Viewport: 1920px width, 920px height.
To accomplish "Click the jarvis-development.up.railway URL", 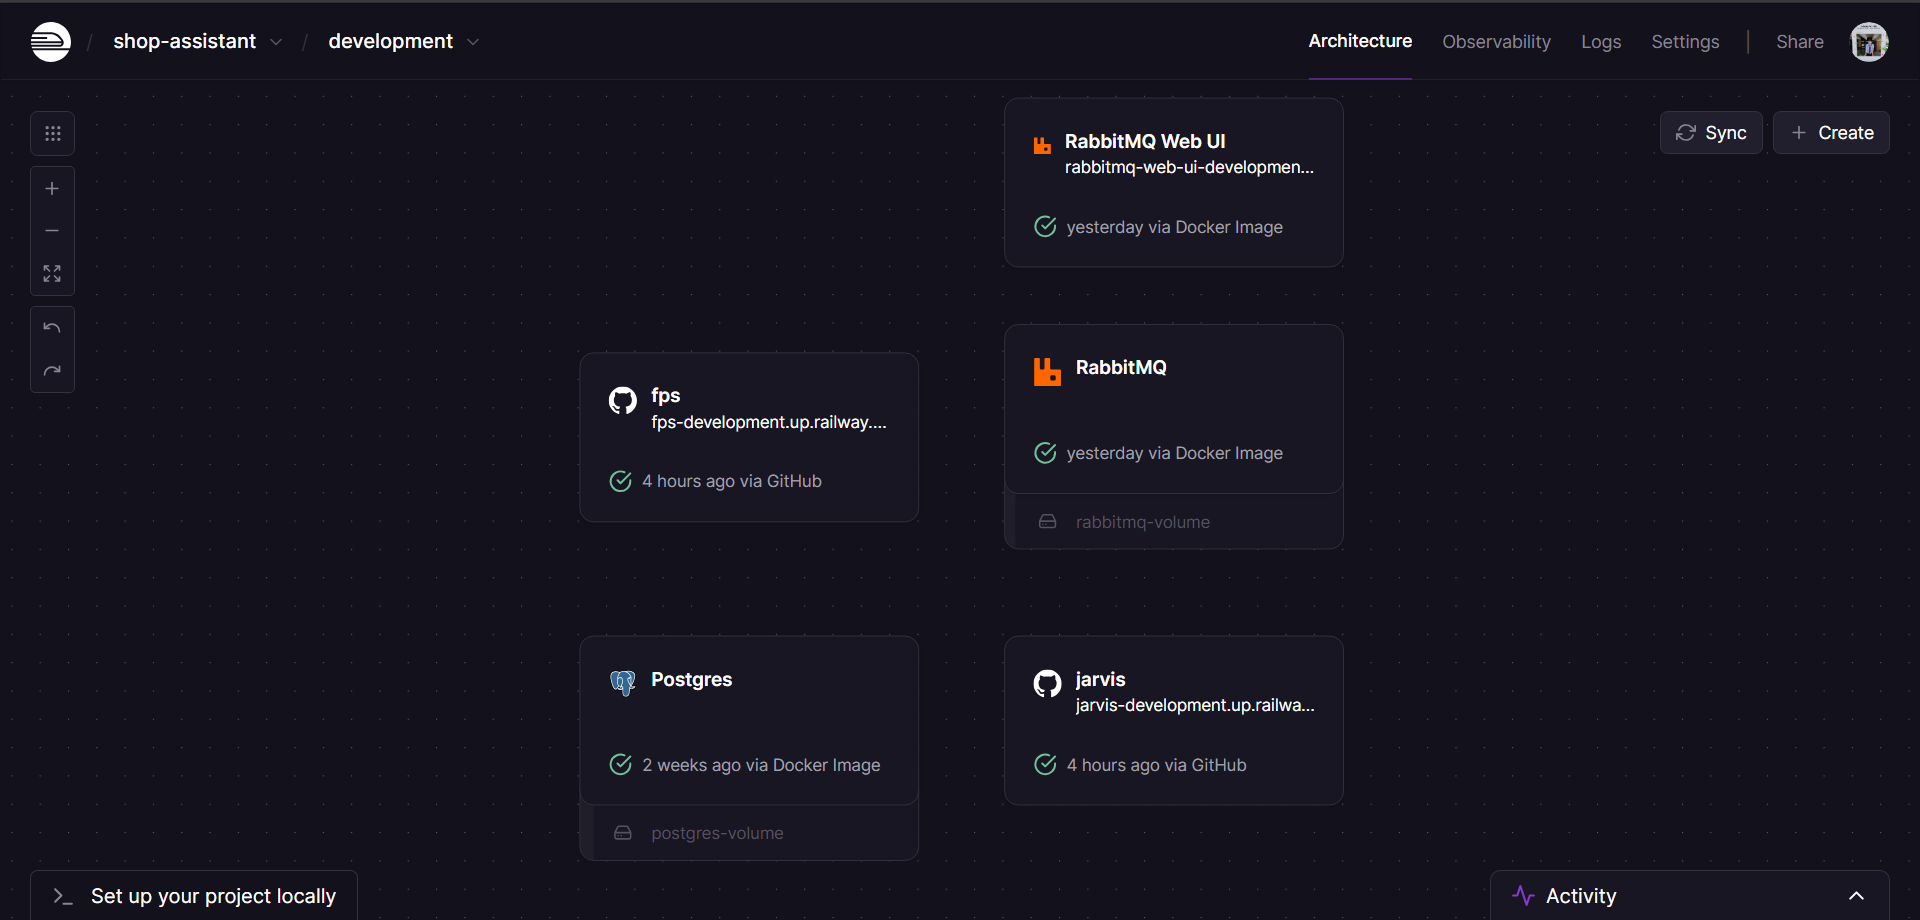I will pyautogui.click(x=1195, y=705).
